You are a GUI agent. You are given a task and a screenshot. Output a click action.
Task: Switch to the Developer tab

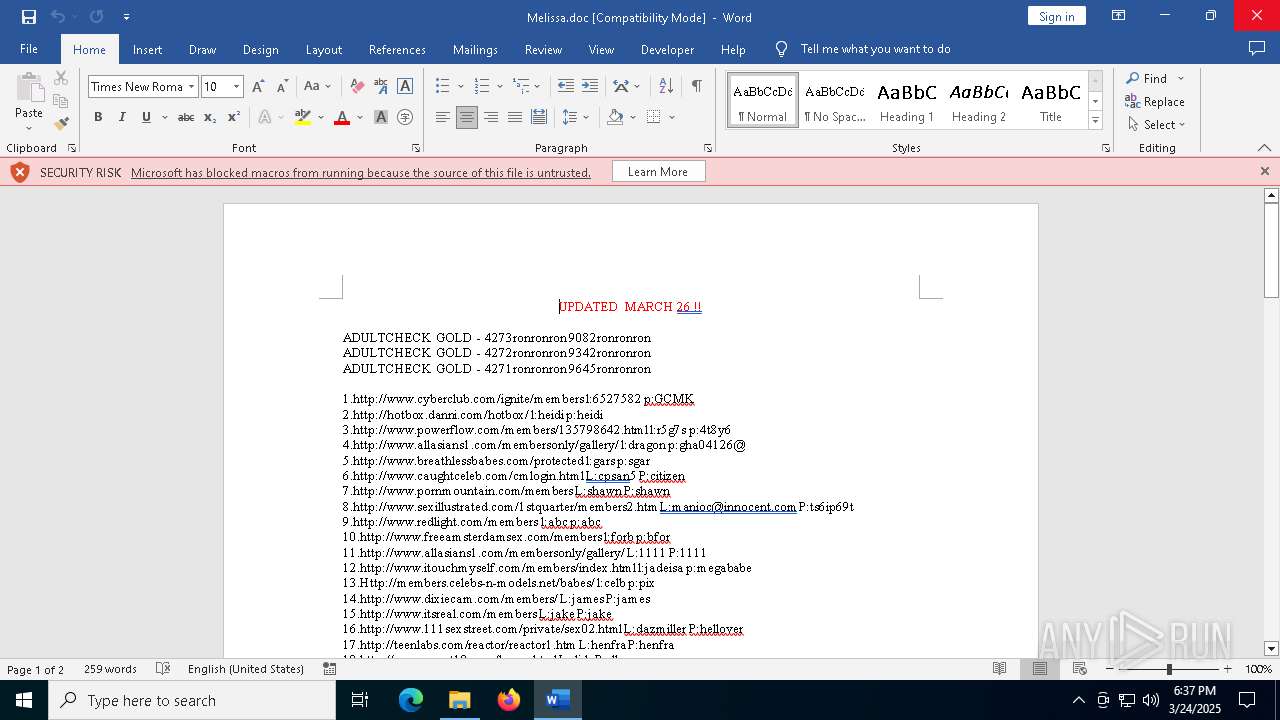667,49
